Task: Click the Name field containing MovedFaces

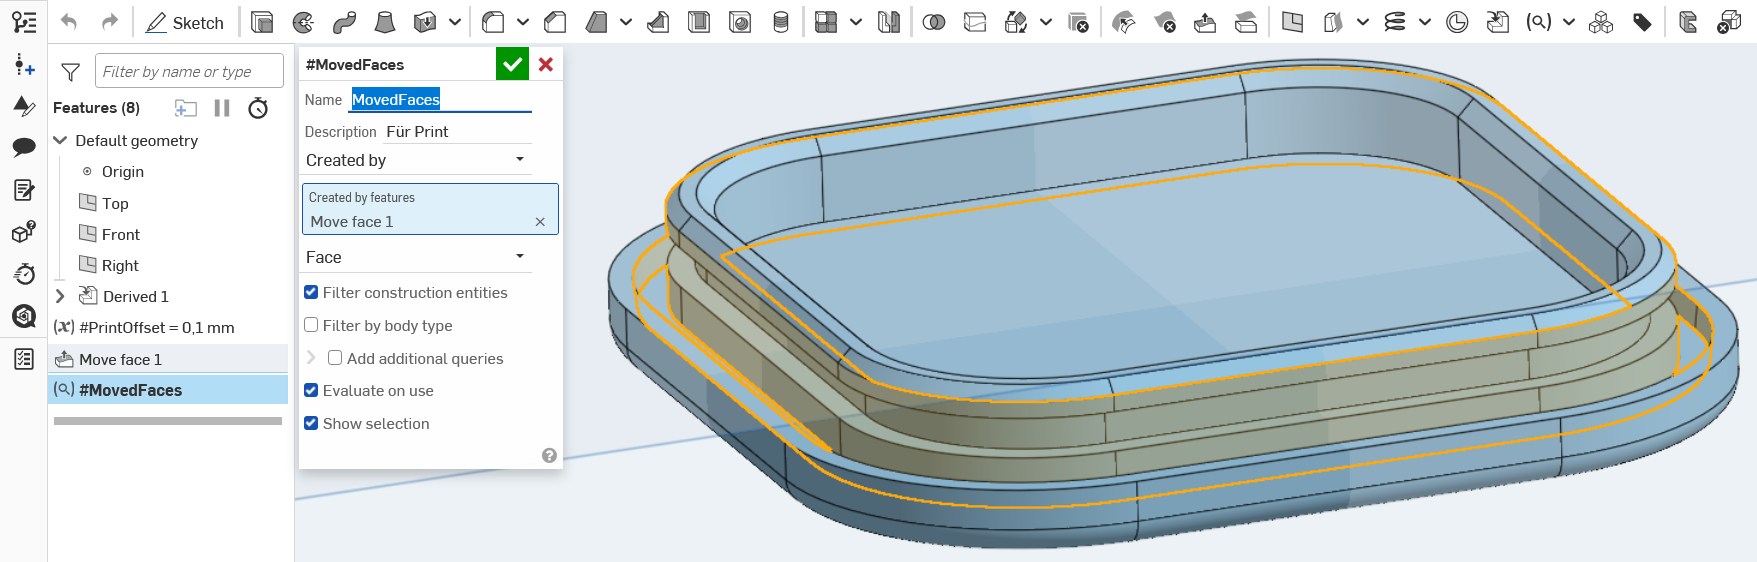Action: pyautogui.click(x=440, y=100)
